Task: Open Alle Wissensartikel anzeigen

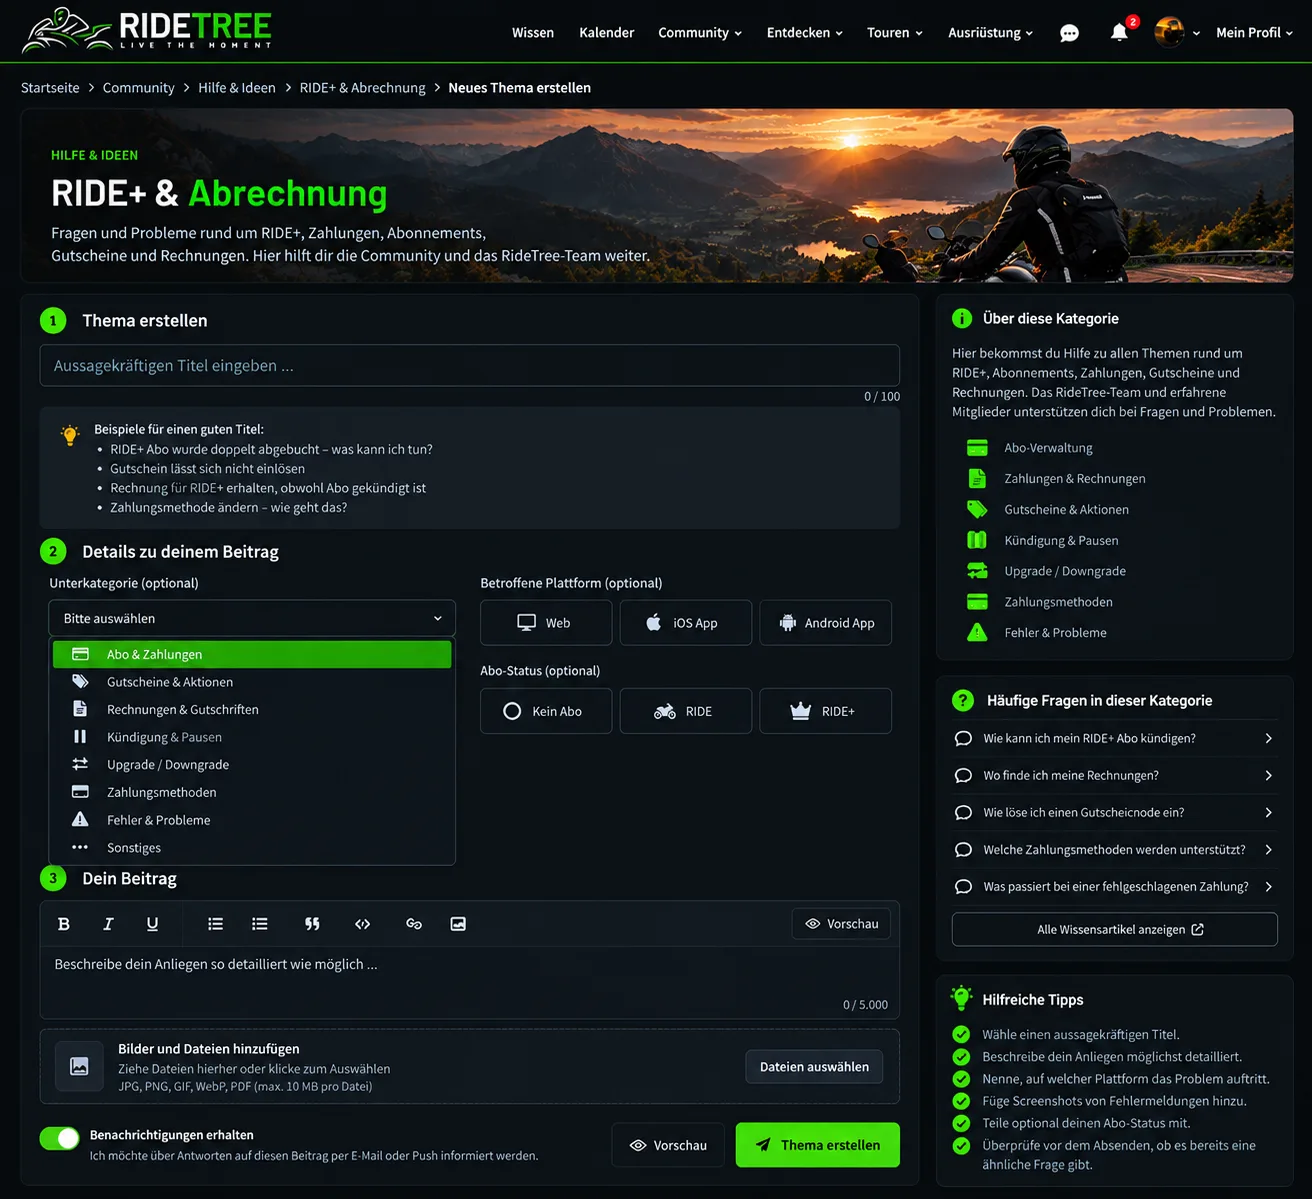Action: (x=1115, y=929)
